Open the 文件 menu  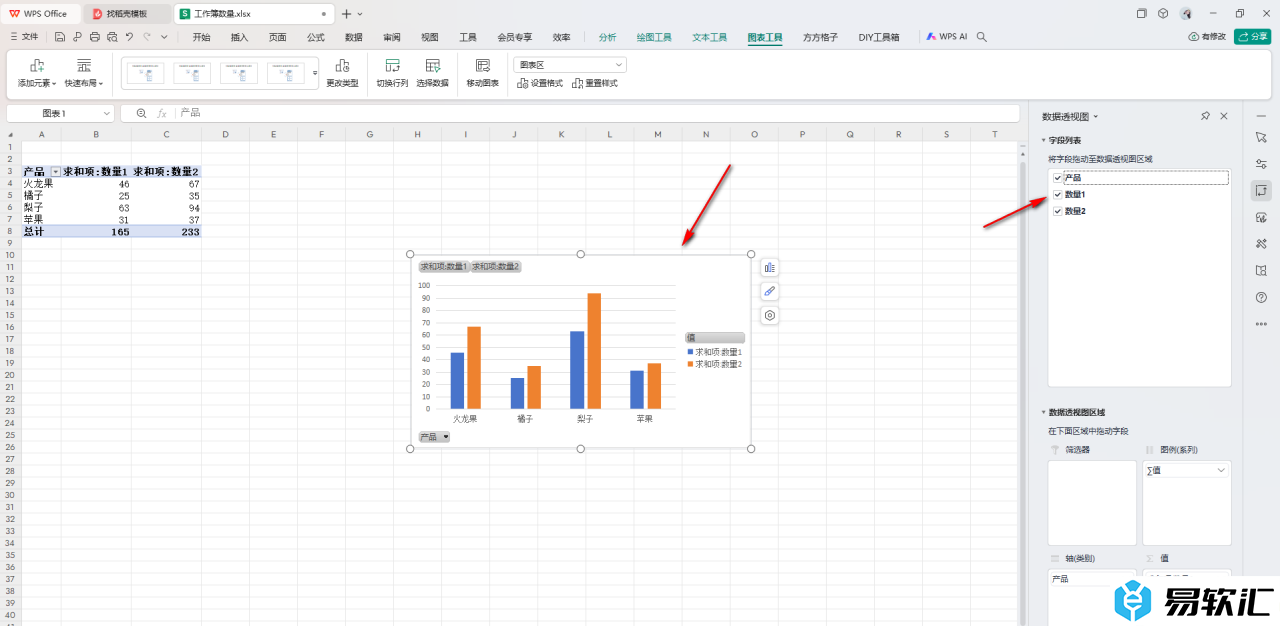24,37
